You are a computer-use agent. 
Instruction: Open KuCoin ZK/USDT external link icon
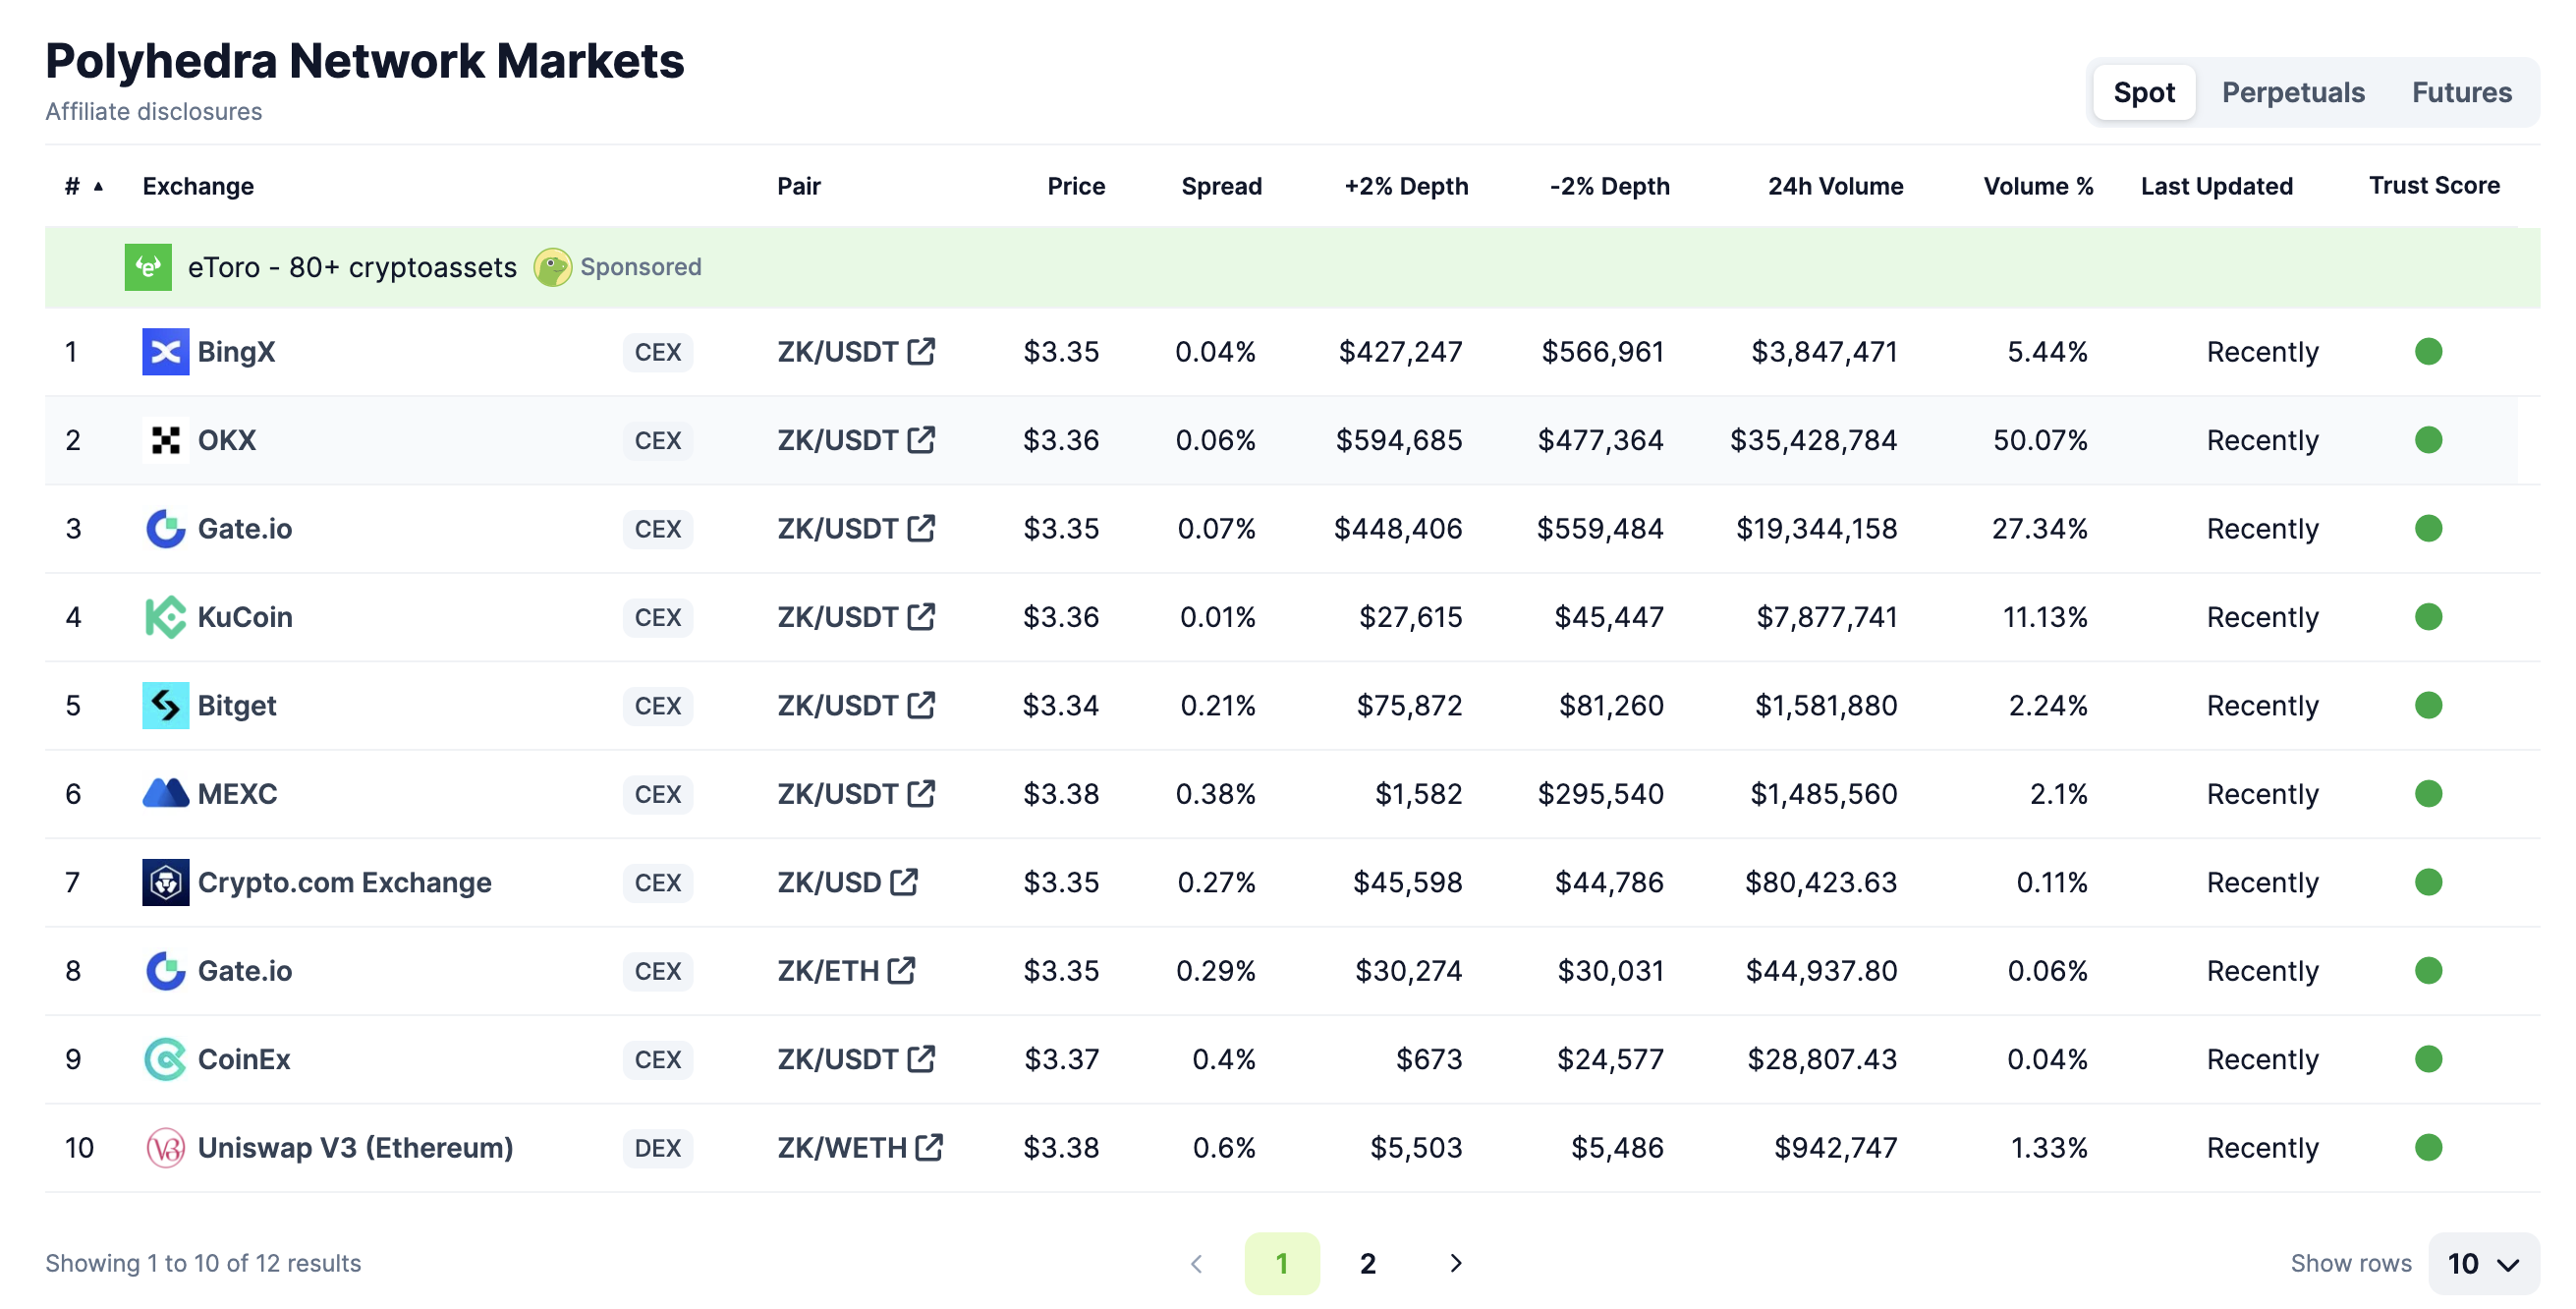pyautogui.click(x=921, y=616)
